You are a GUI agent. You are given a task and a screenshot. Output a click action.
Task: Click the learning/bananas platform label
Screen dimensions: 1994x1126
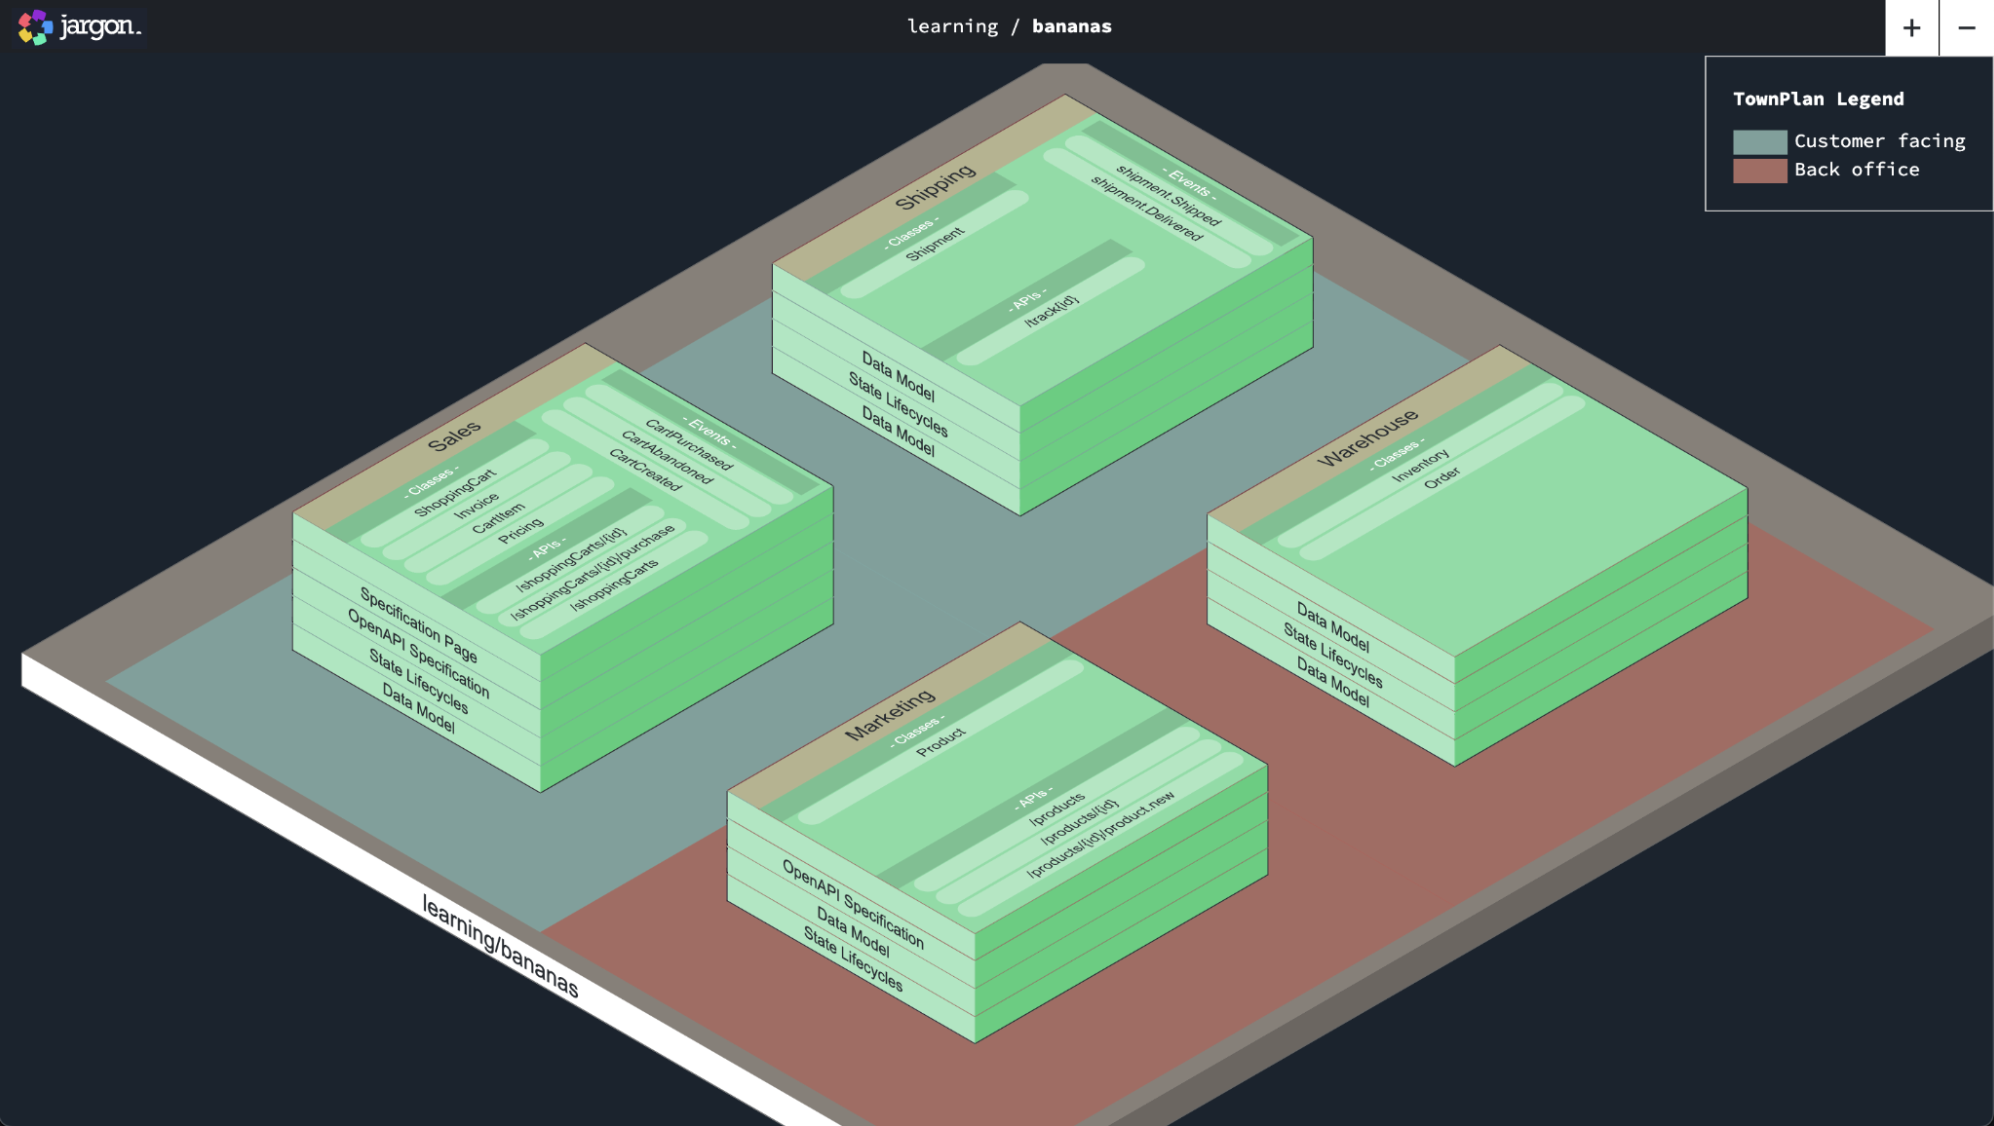[500, 946]
